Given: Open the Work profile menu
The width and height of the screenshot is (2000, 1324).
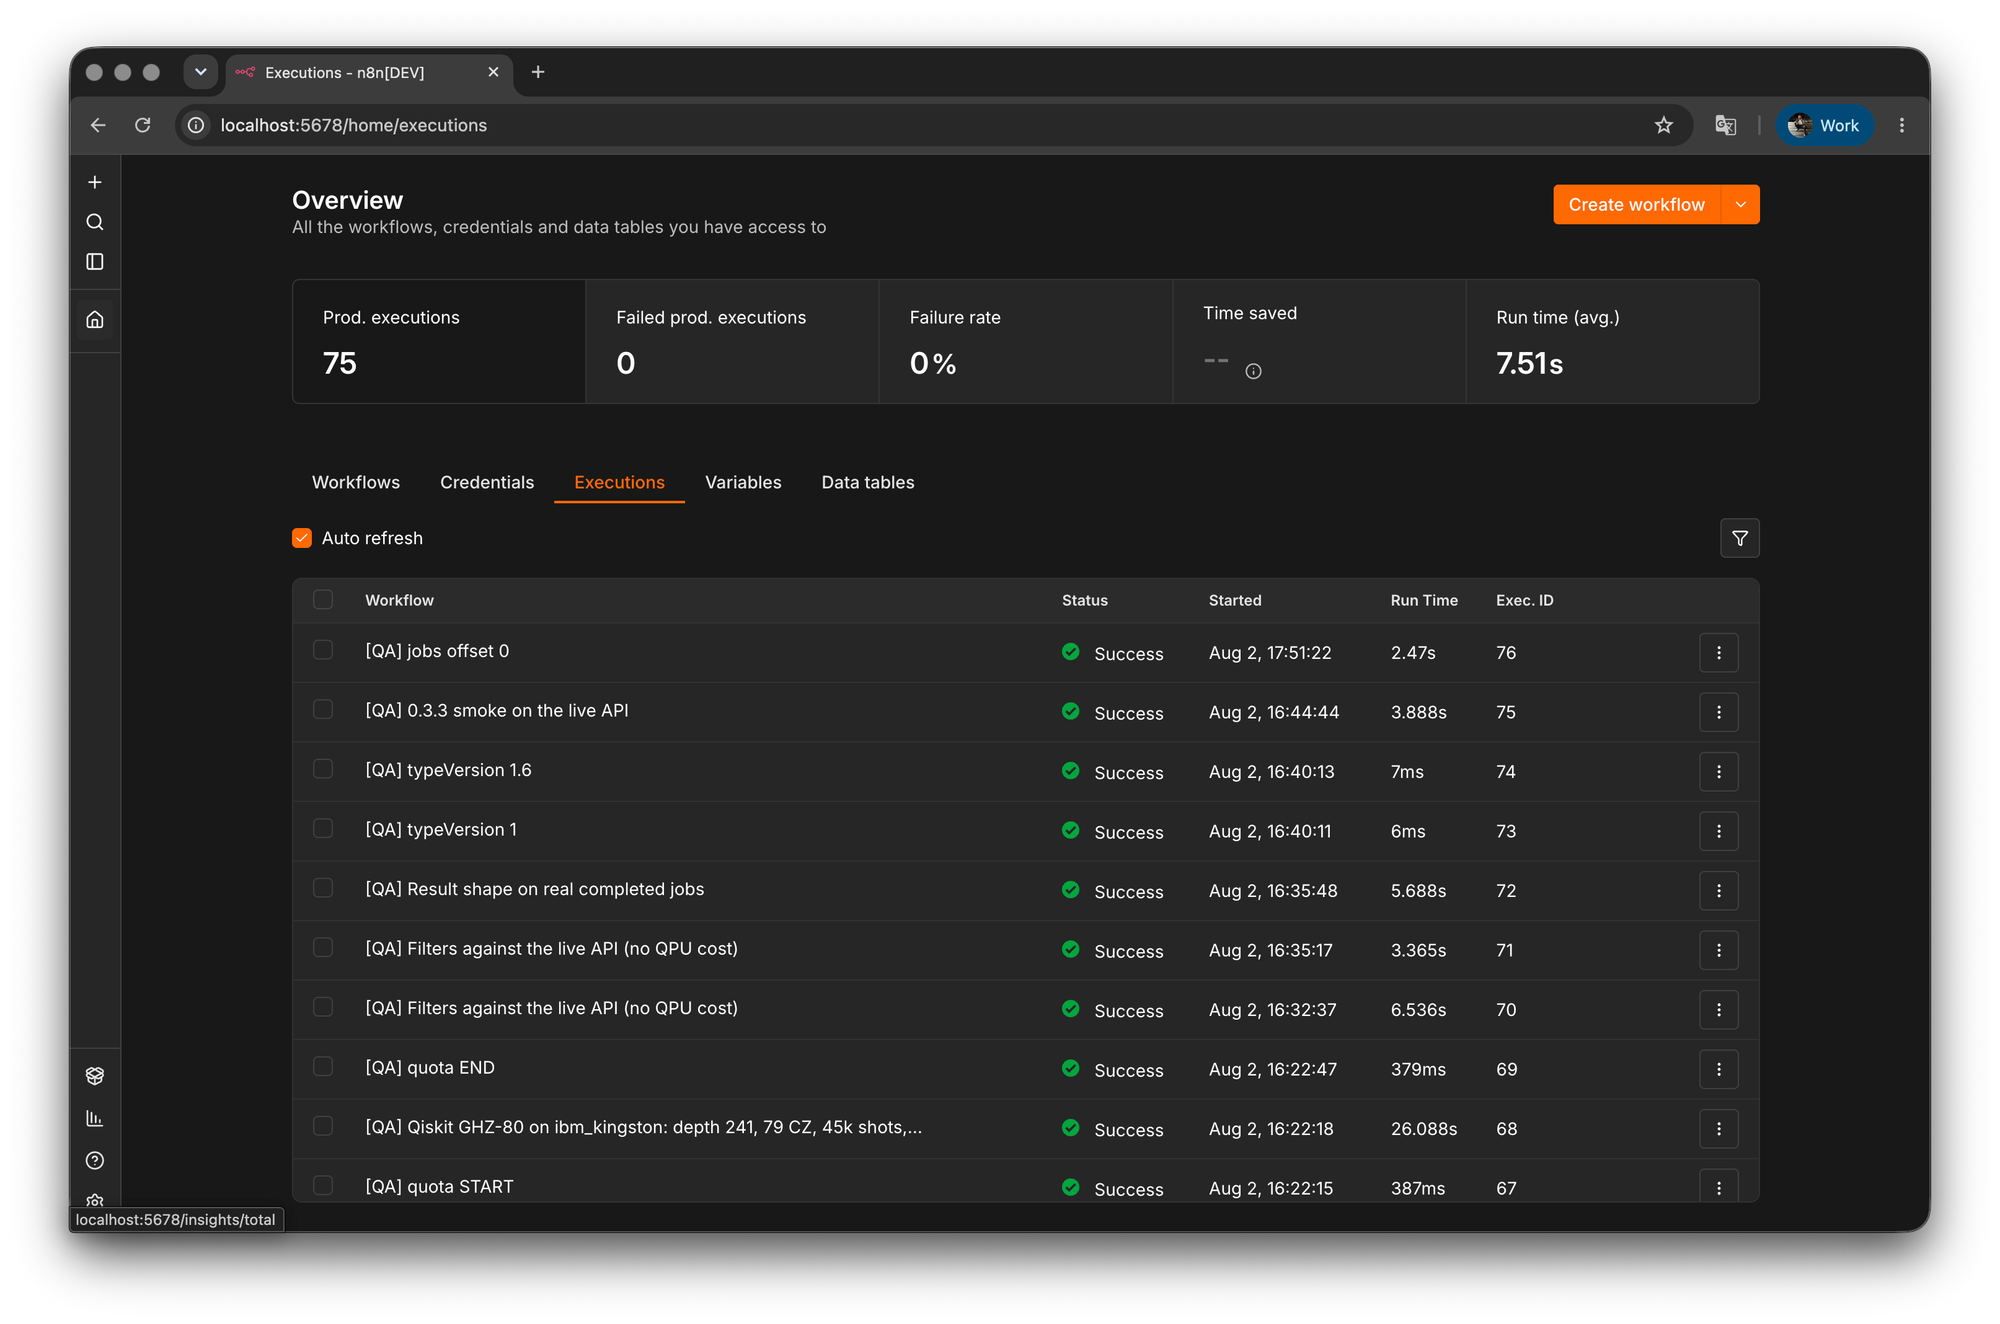Looking at the screenshot, I should [1824, 125].
